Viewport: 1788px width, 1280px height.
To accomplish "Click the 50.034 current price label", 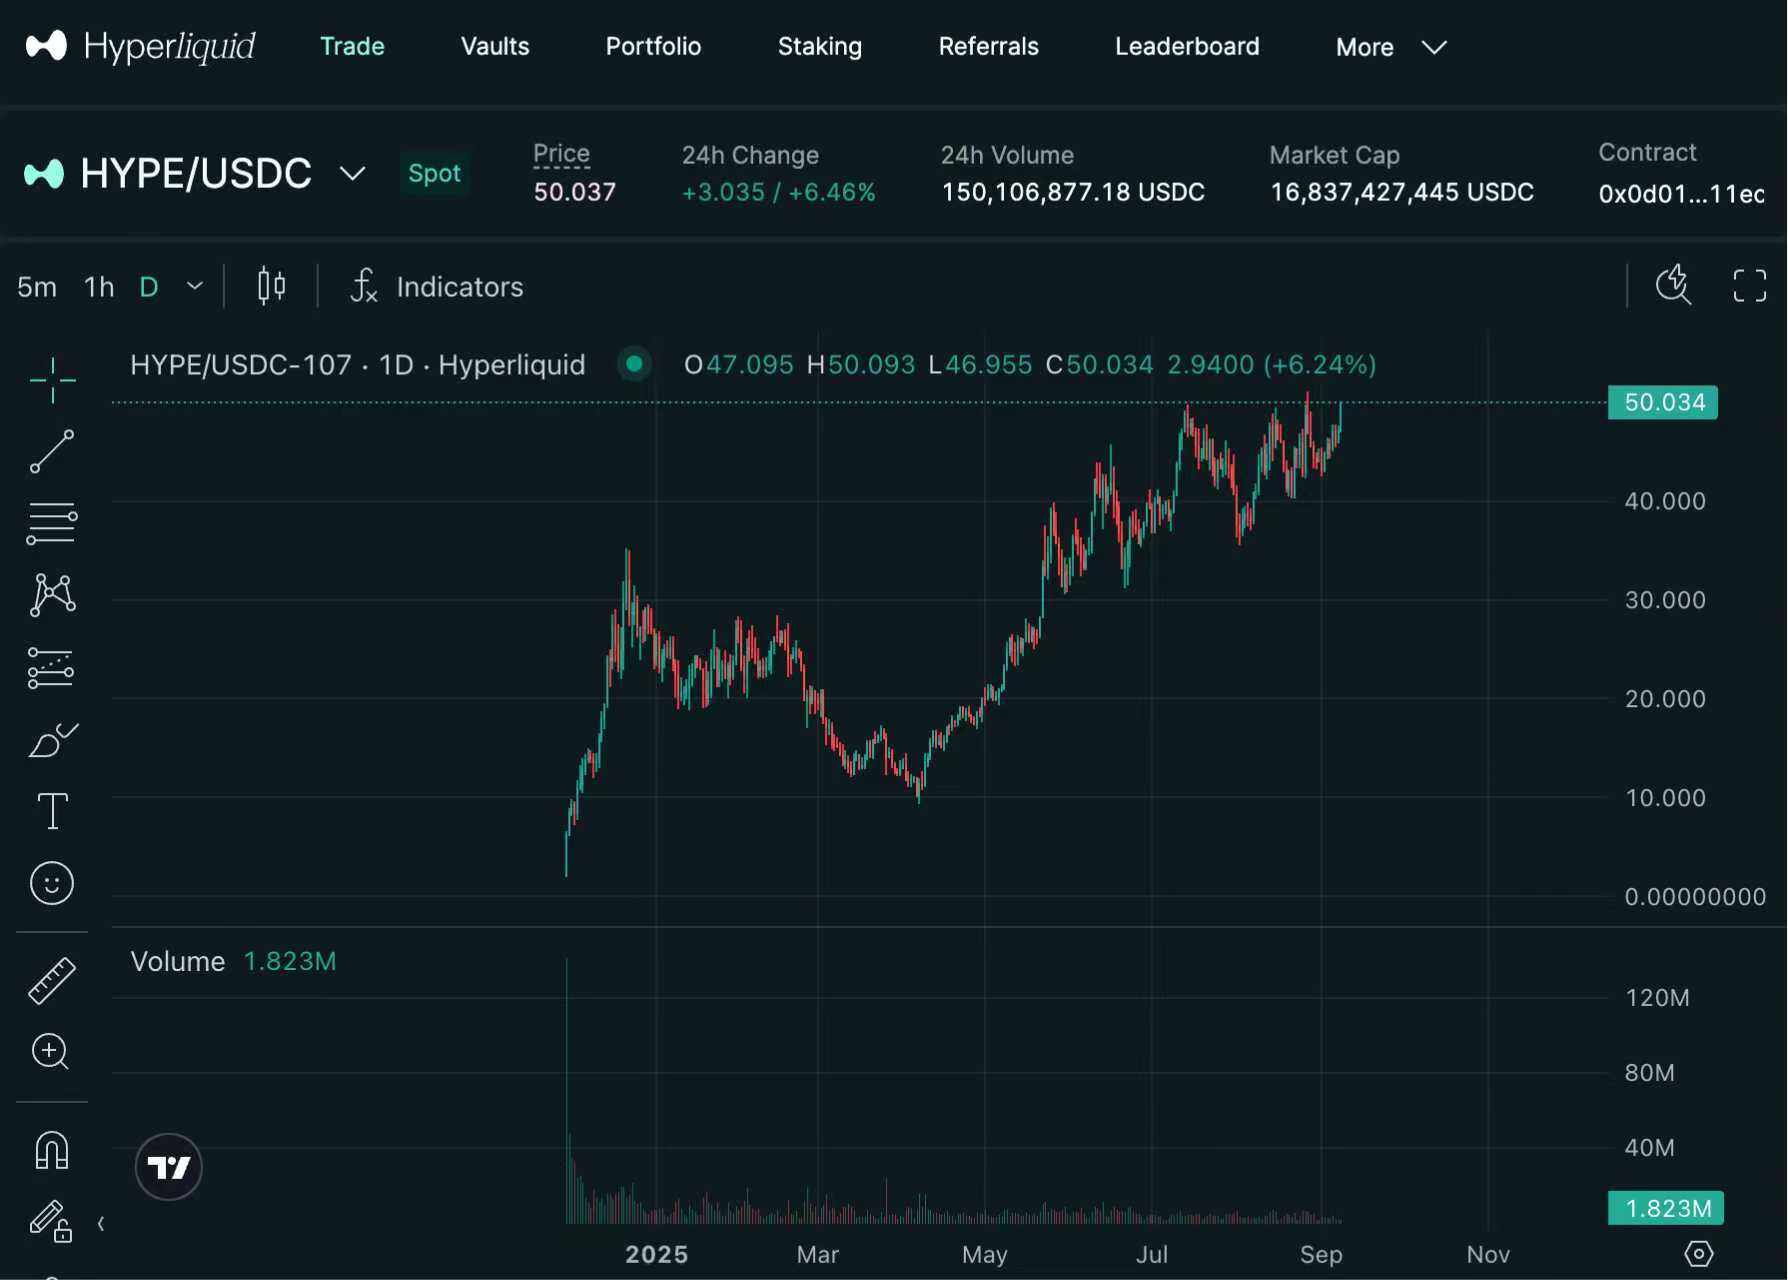I will (1663, 402).
